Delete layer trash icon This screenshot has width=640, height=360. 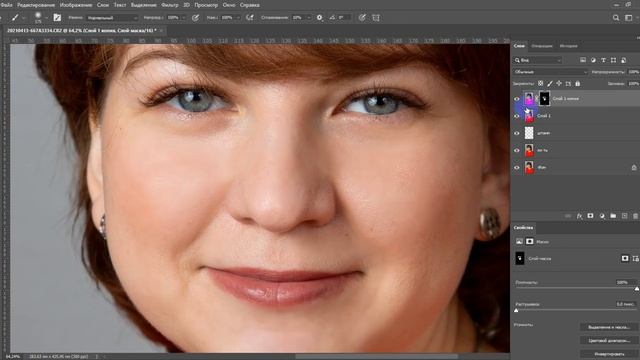click(x=636, y=216)
